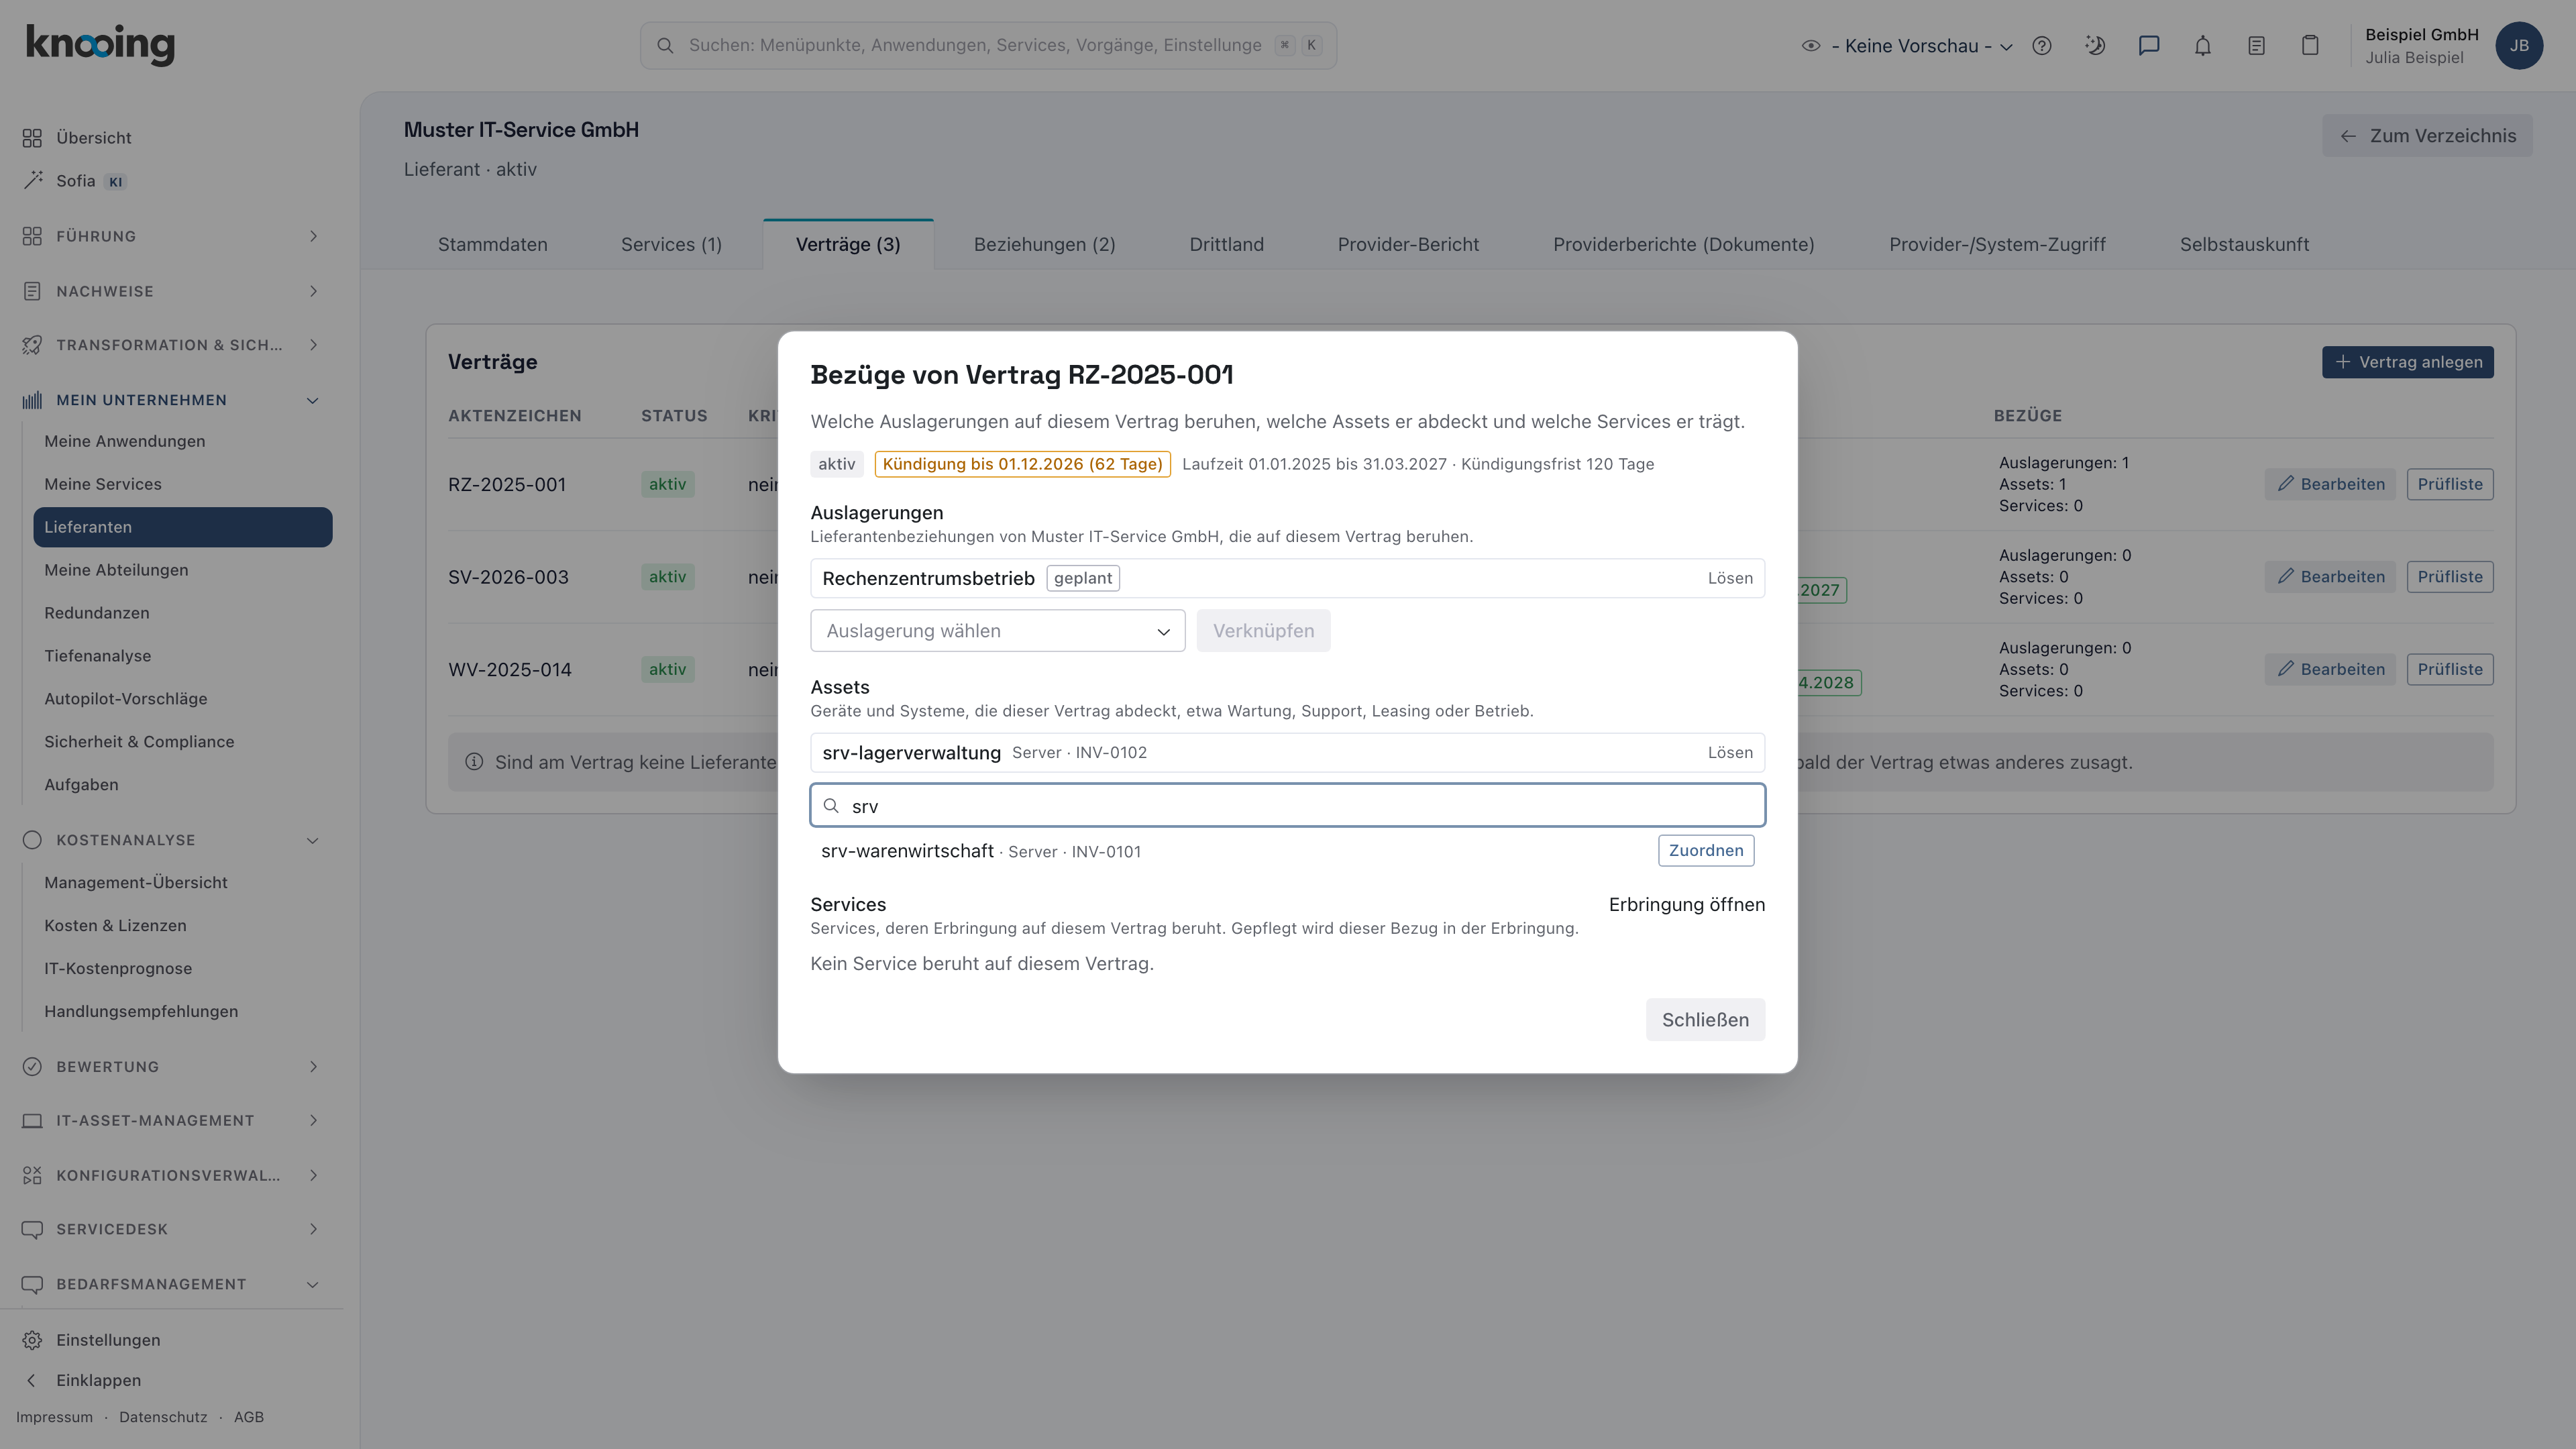Click Lösen for srv-lagerverwaltung asset
2576x1449 pixels.
click(1730, 753)
